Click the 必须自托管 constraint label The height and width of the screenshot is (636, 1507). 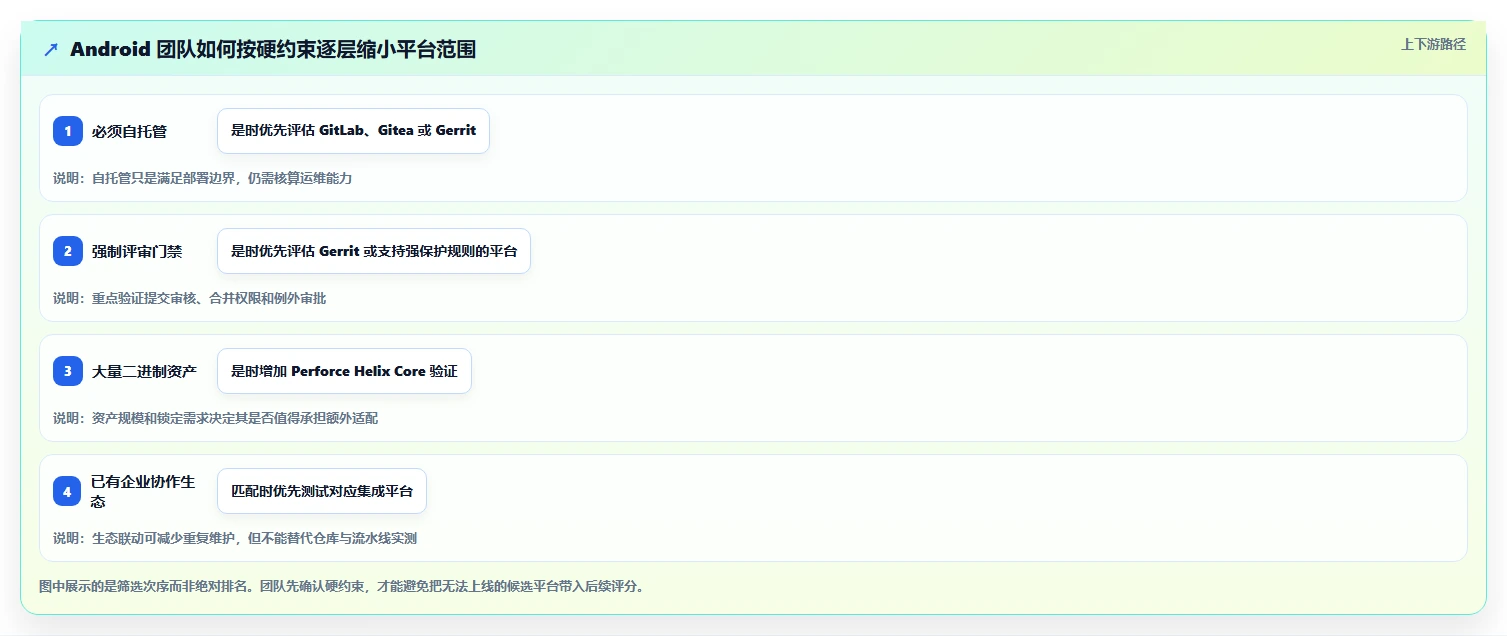[129, 131]
